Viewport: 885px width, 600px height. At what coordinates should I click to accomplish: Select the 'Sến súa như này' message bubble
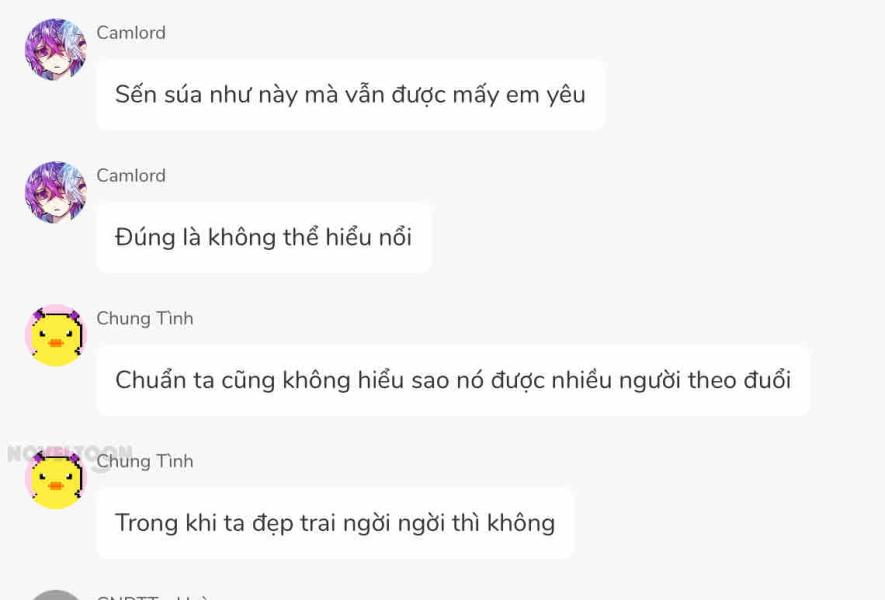(350, 95)
